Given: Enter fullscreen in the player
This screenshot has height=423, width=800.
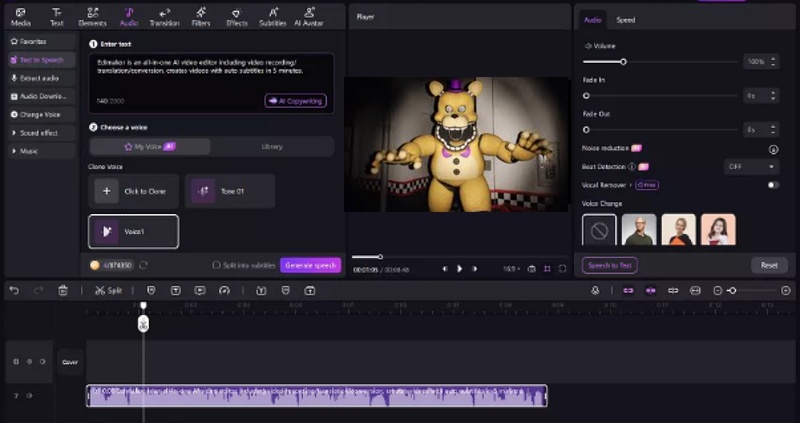Looking at the screenshot, I should (x=562, y=269).
